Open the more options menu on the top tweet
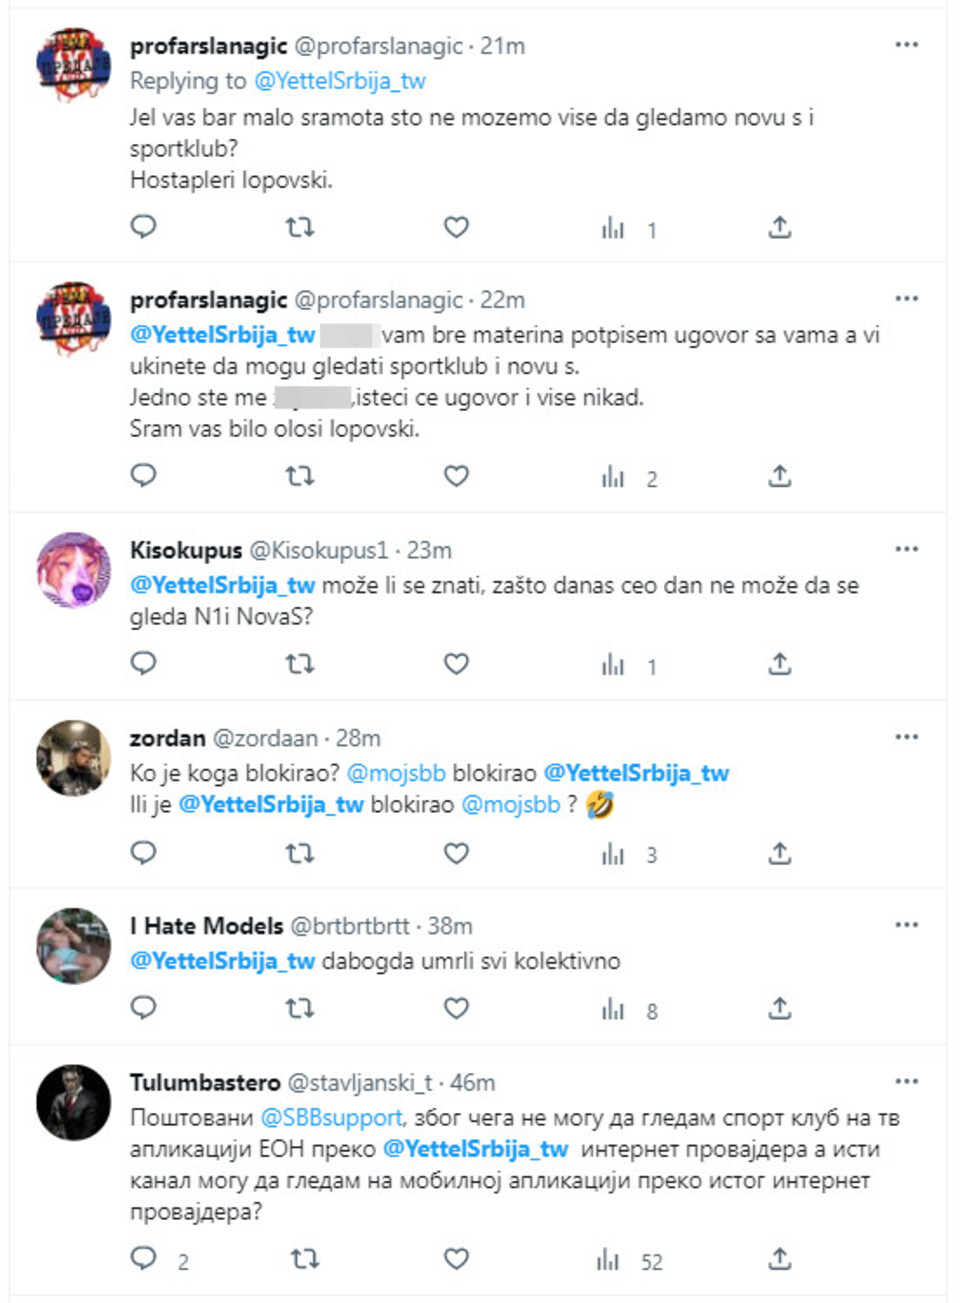 tap(909, 44)
